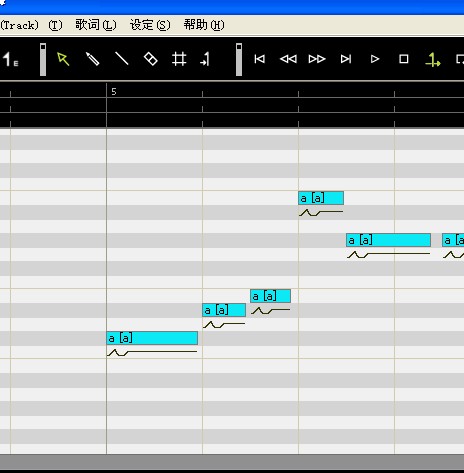Toggle the grid snap icon
This screenshot has height=473, width=464.
coord(179,59)
